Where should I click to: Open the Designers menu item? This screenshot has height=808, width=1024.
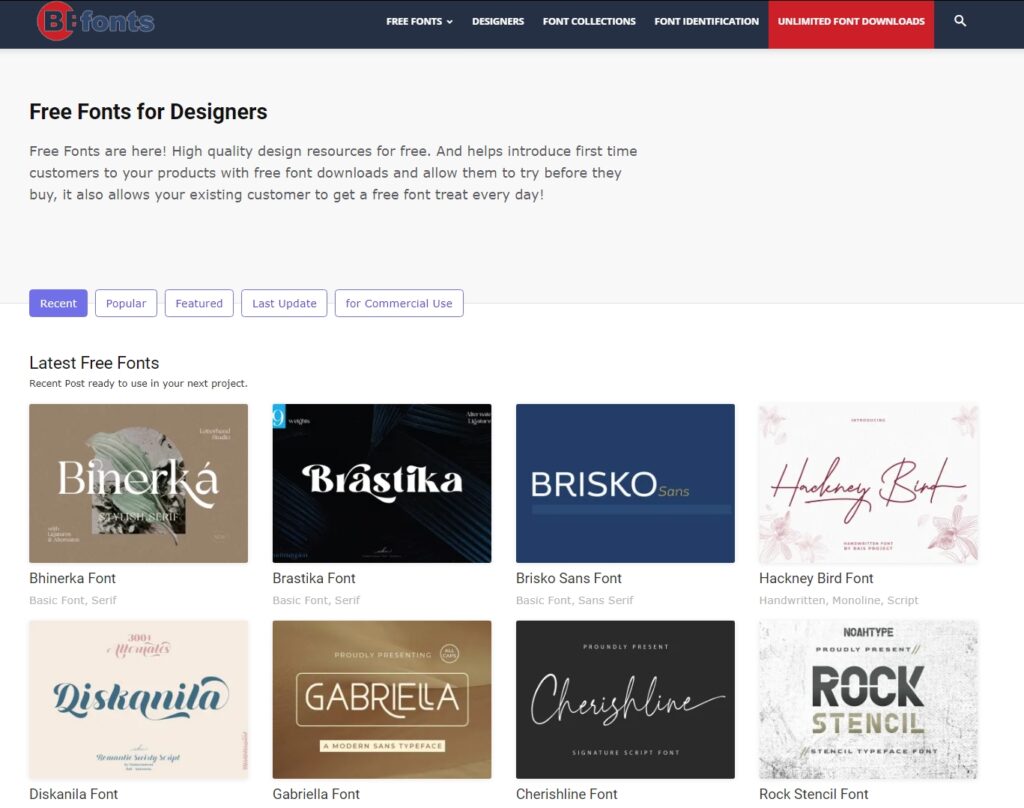pyautogui.click(x=498, y=21)
